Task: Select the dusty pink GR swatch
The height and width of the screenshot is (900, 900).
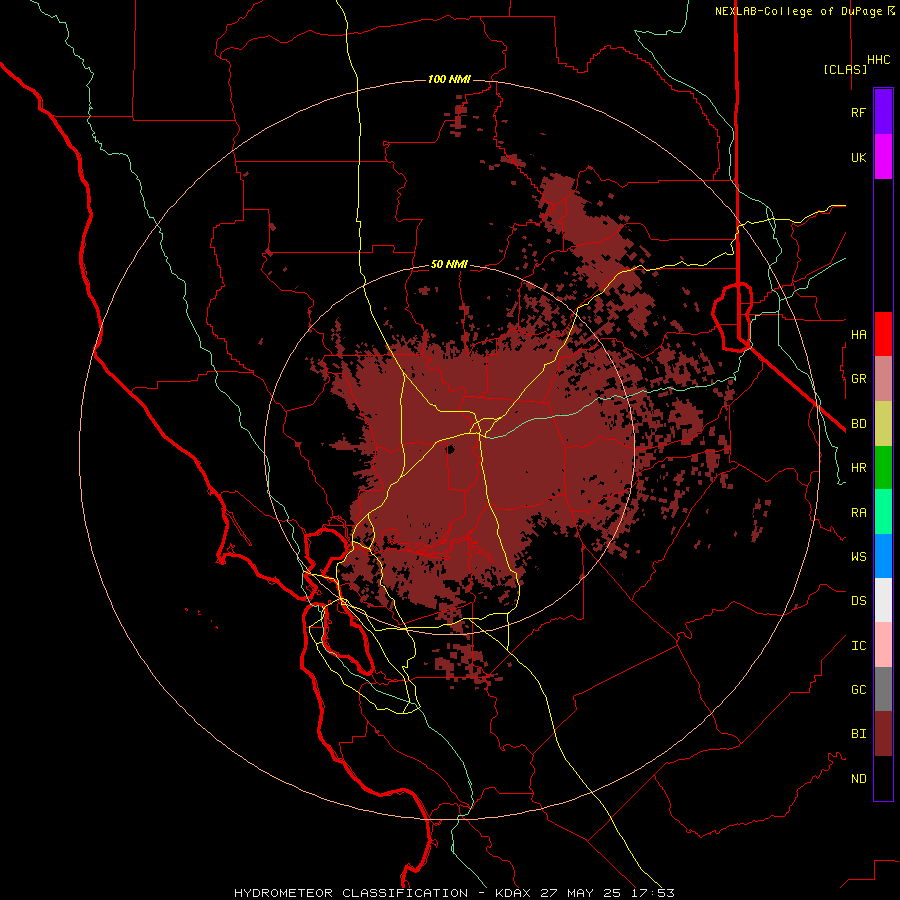Action: 883,379
